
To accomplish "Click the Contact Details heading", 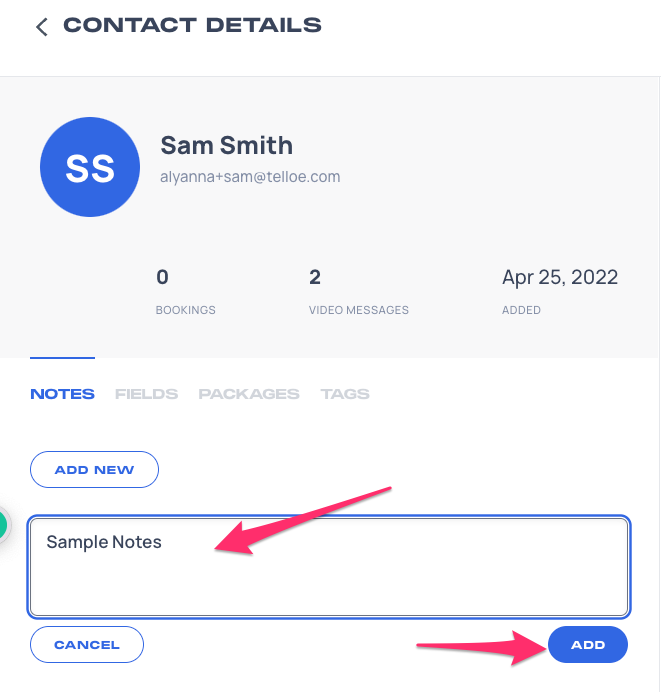I will [192, 25].
